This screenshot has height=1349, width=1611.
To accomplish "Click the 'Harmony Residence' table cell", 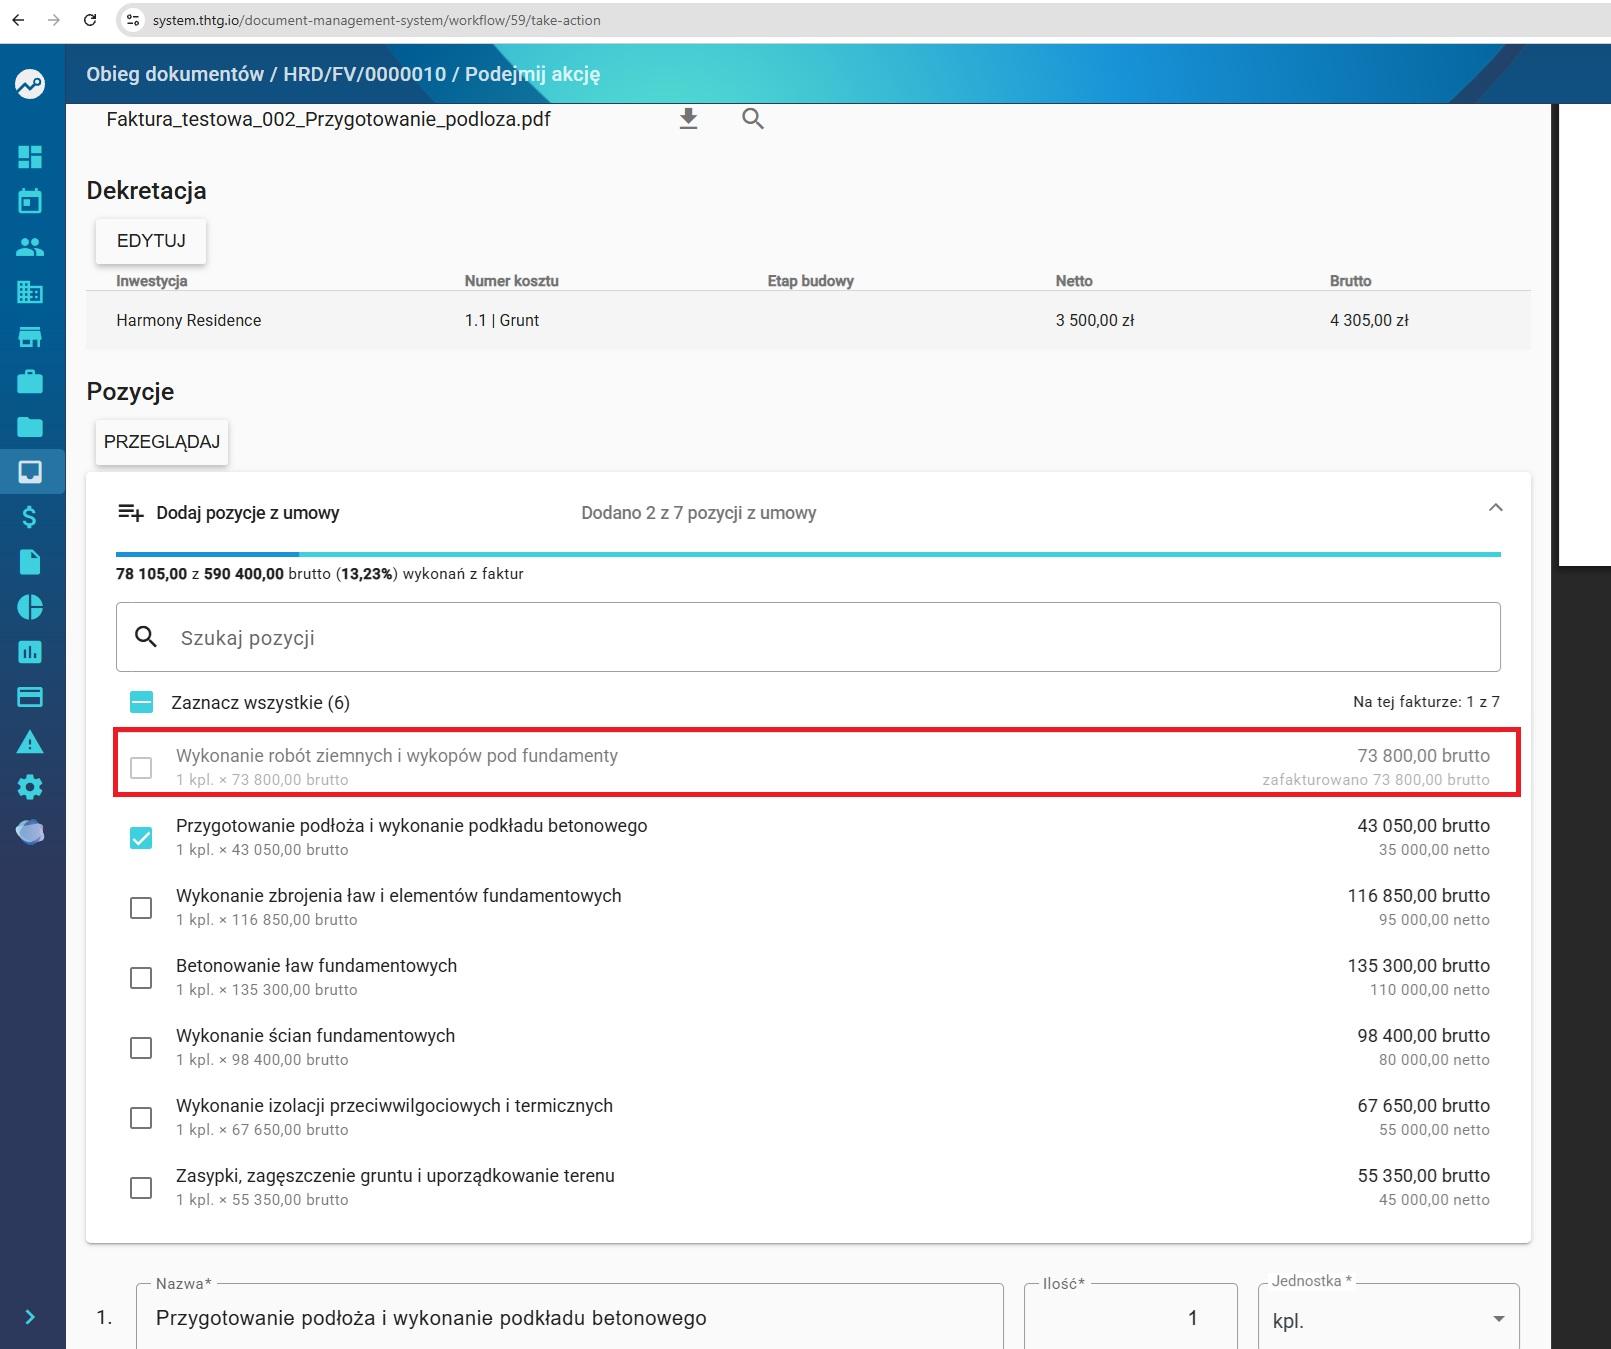I will (x=189, y=321).
